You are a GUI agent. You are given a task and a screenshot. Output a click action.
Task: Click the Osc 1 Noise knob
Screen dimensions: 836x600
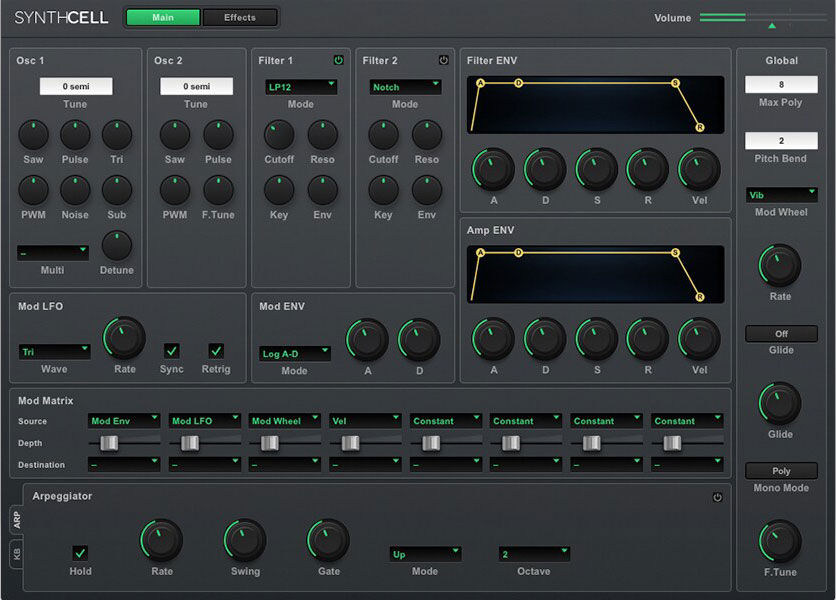click(x=75, y=190)
